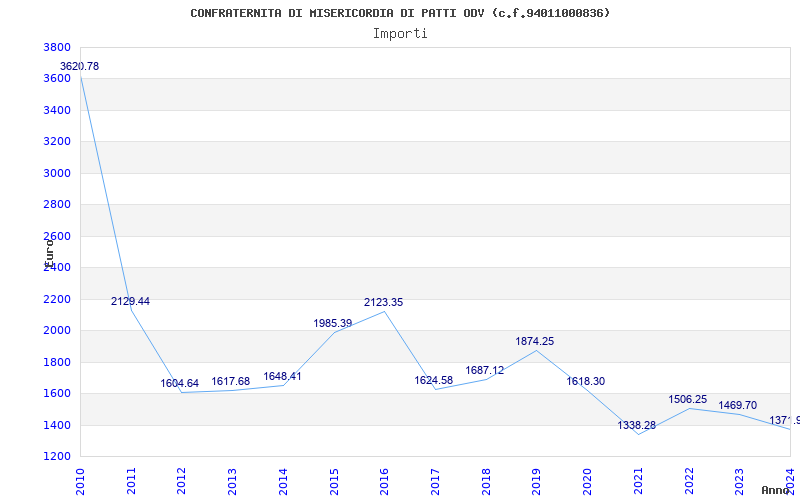Click the 3000 y-axis tick label
800x500 pixels.
point(57,173)
